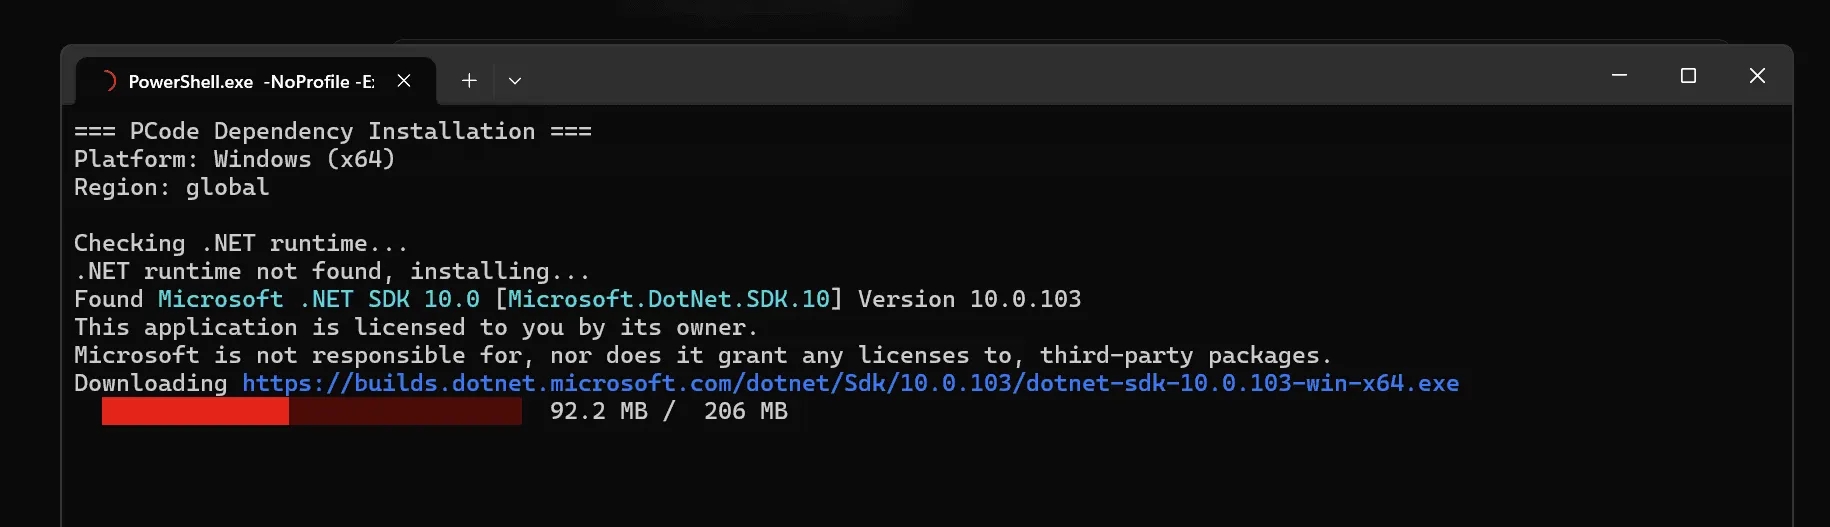
Task: Click the Microsoft.DotNet.SDK.10 package identifier
Action: click(669, 299)
